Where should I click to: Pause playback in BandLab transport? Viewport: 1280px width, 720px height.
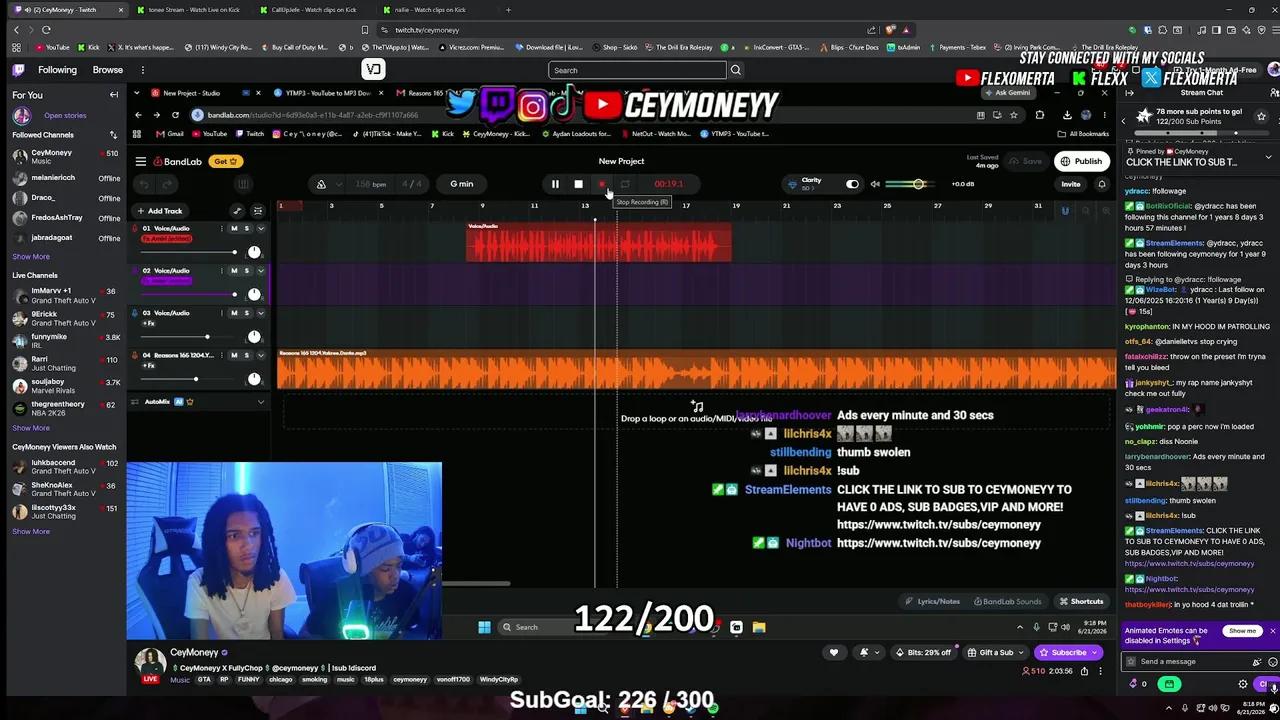pos(555,184)
